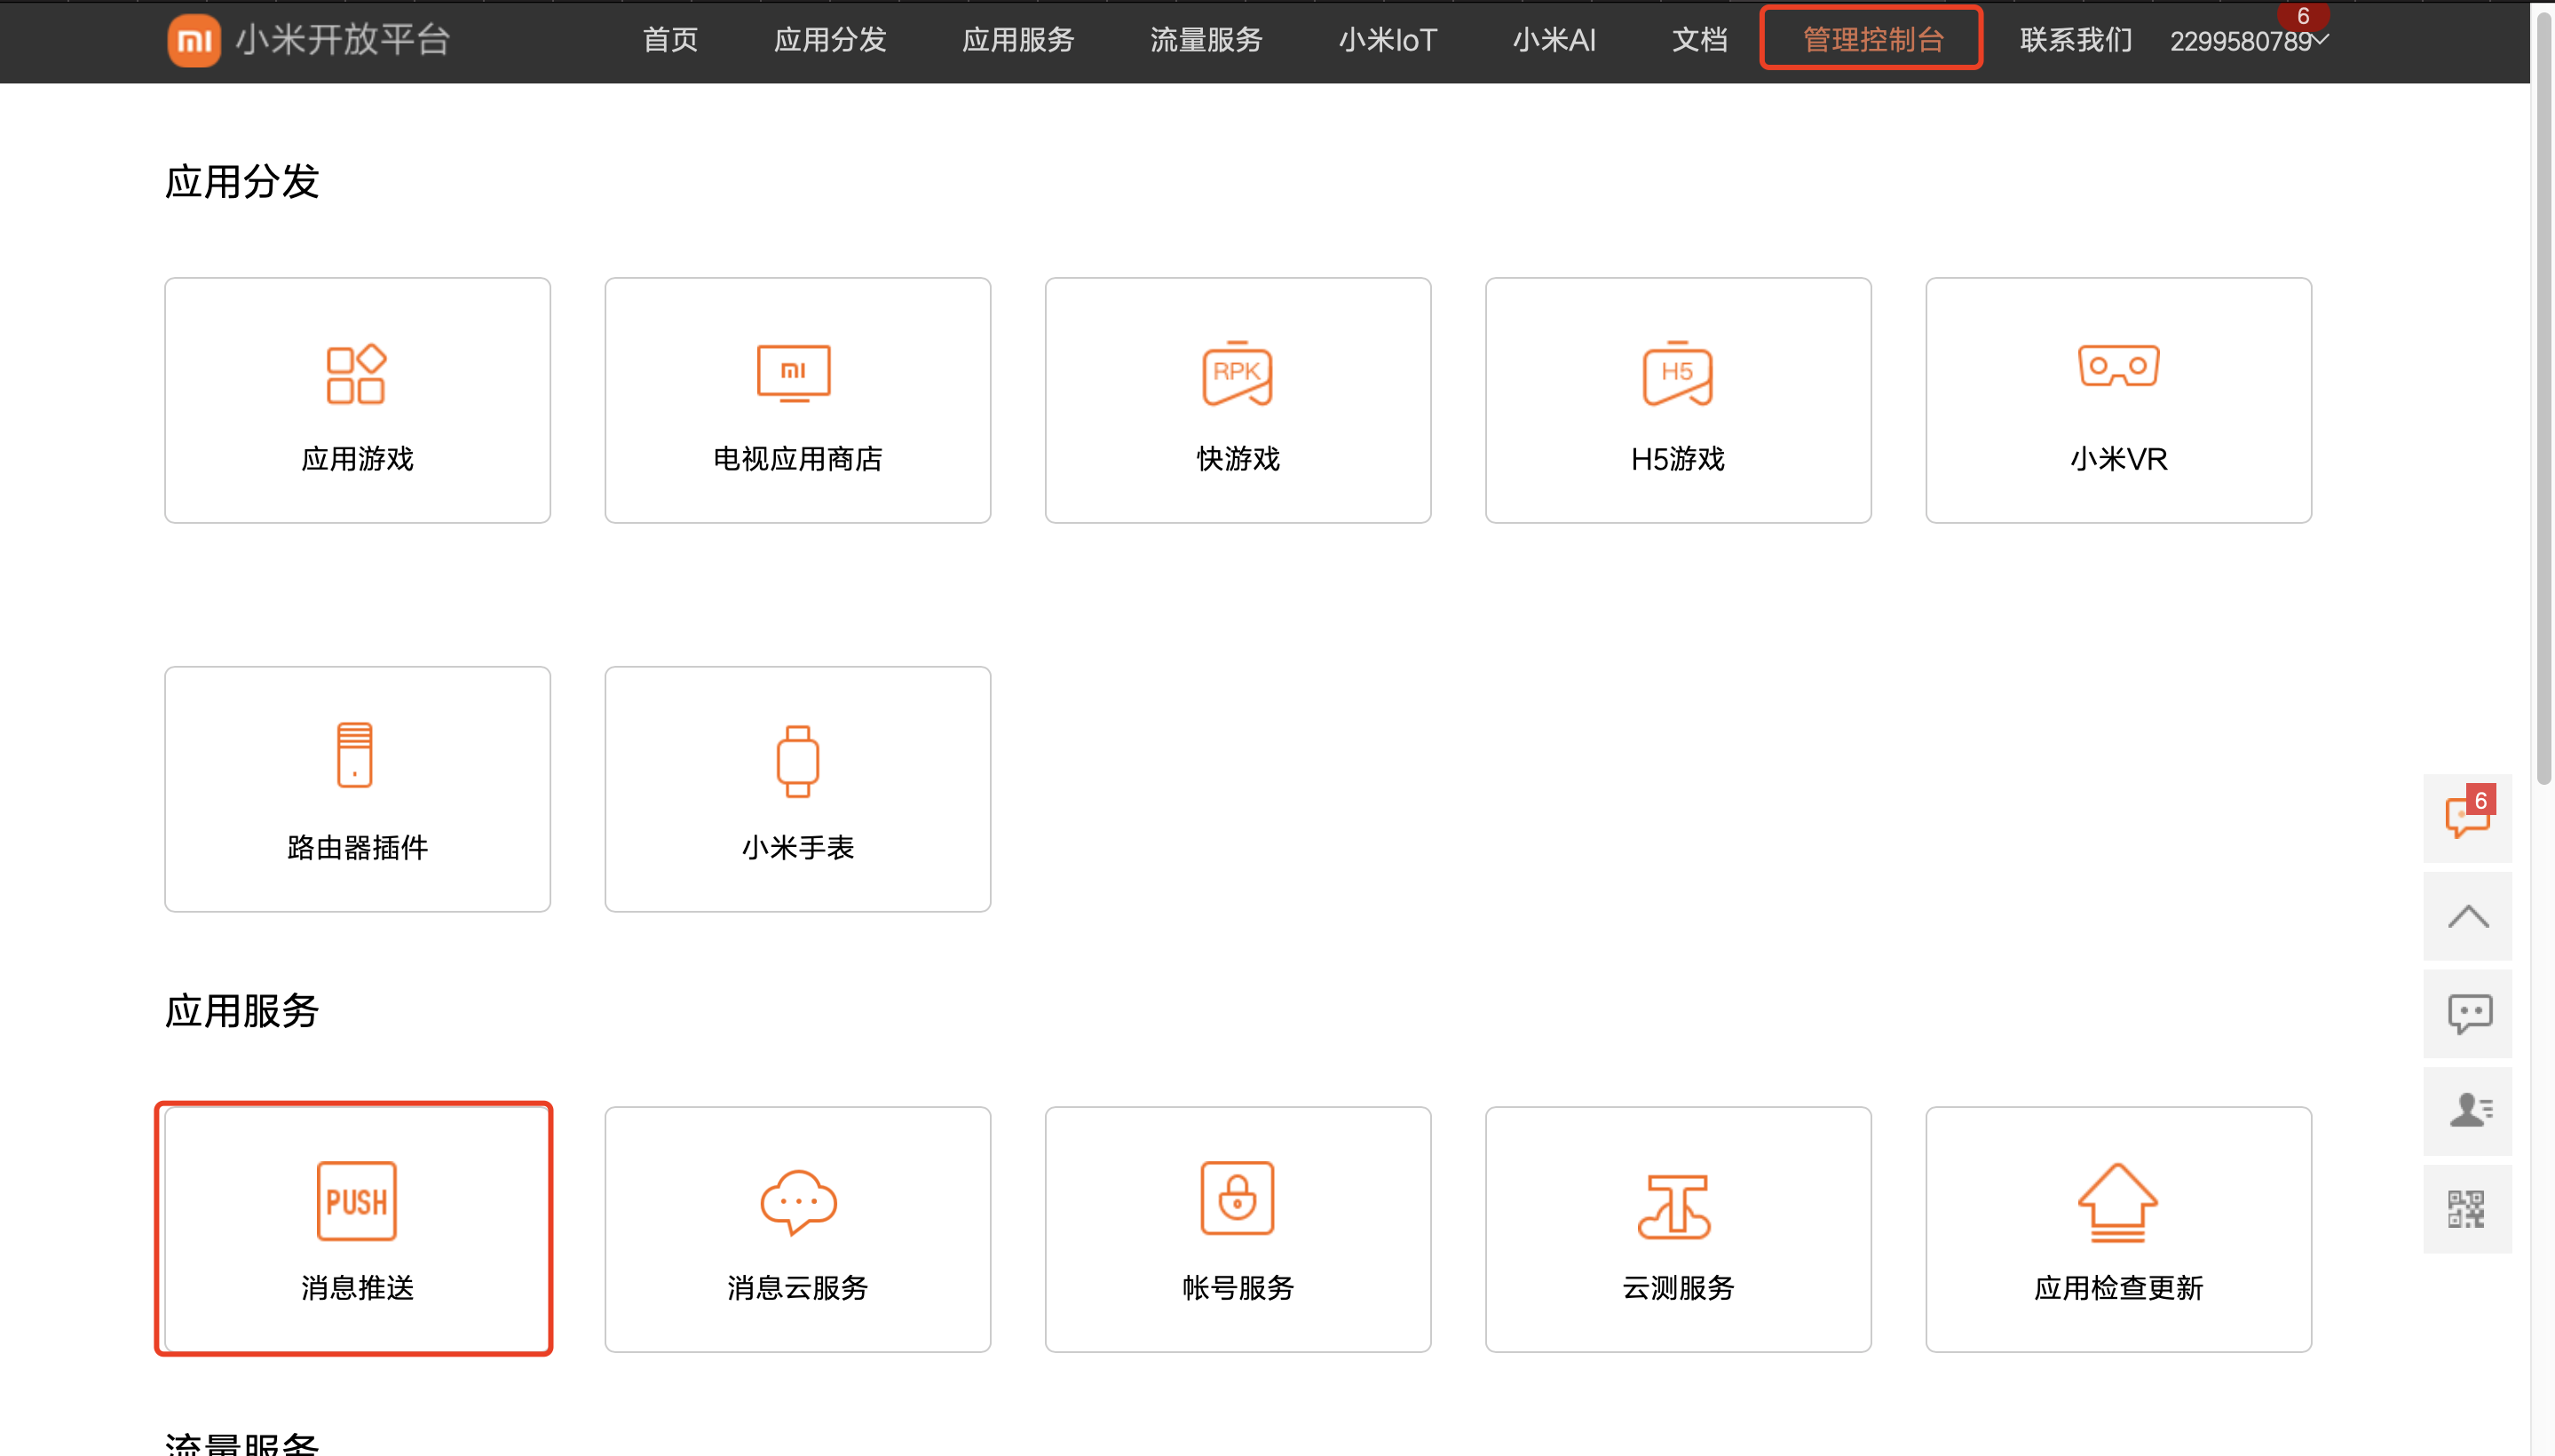2555x1456 pixels.
Task: Click the 应用检查更新 card label
Action: [x=2118, y=1288]
